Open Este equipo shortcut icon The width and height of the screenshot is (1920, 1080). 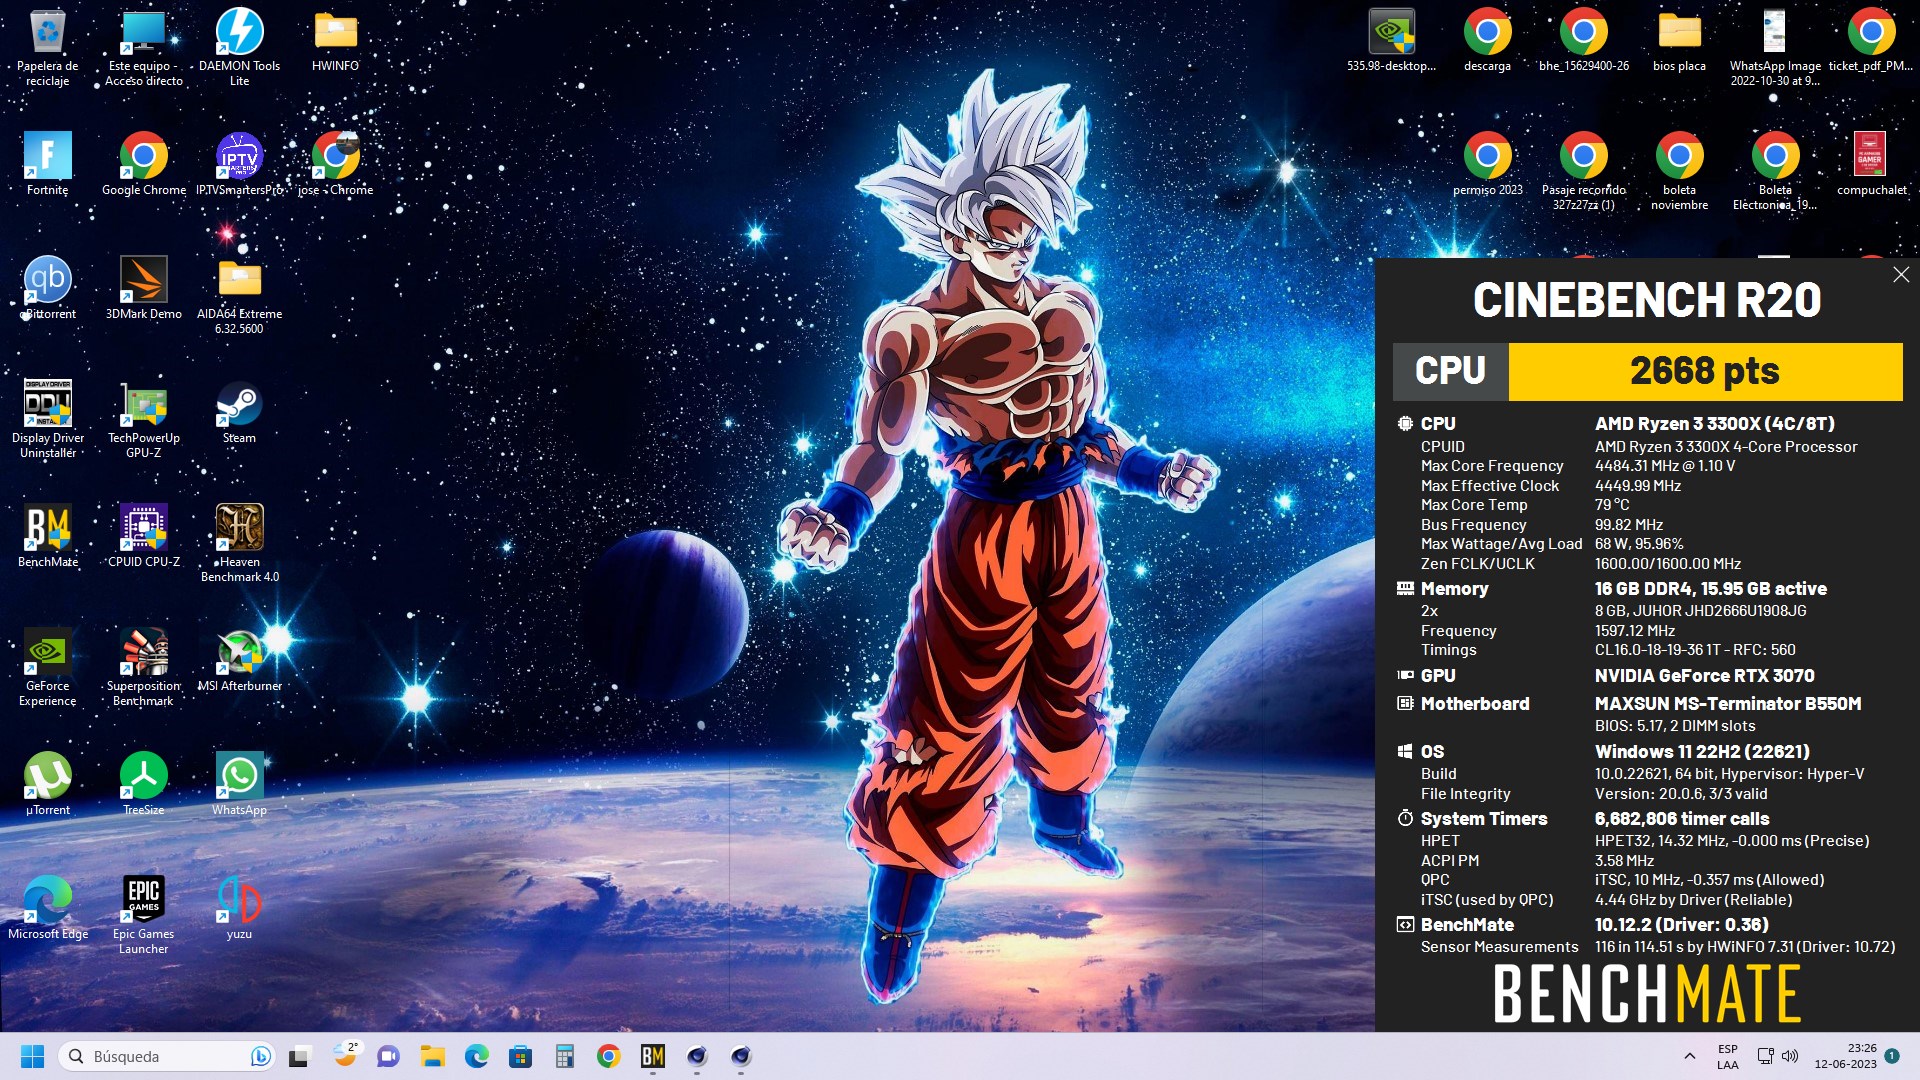click(144, 47)
